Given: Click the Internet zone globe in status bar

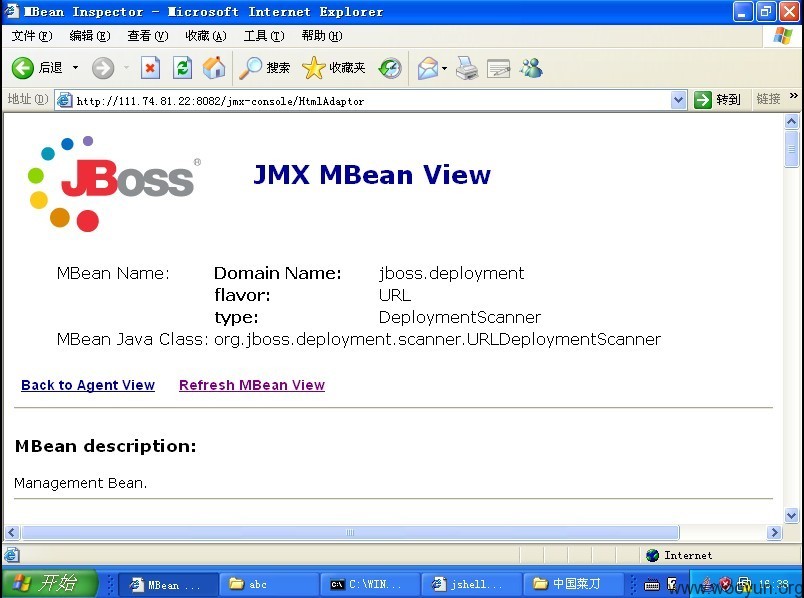Looking at the screenshot, I should [x=652, y=555].
